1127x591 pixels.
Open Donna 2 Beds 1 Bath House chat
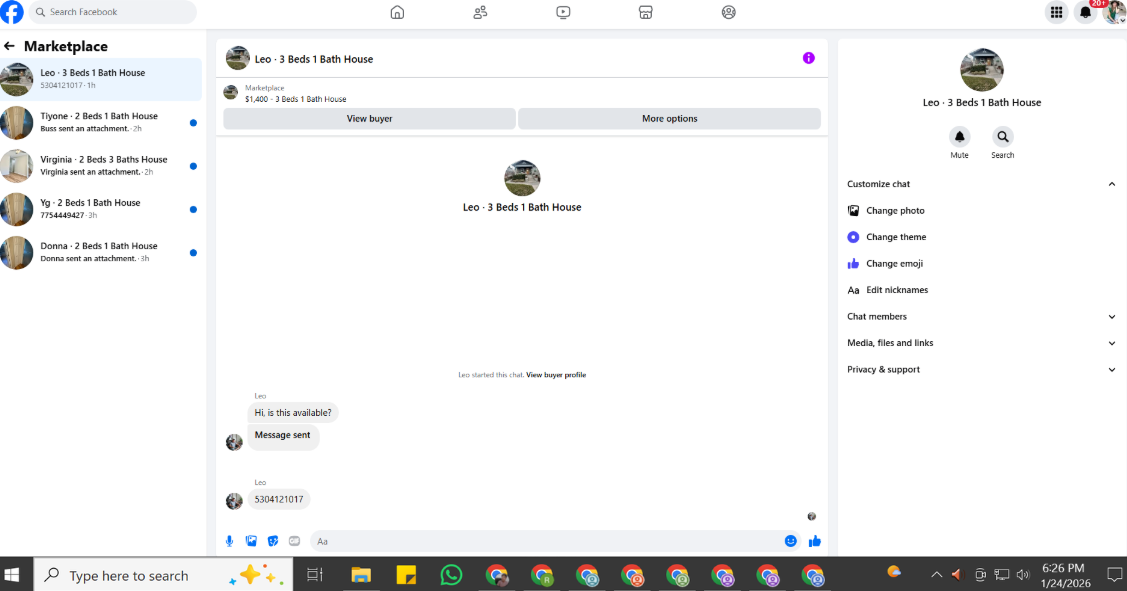pos(101,252)
